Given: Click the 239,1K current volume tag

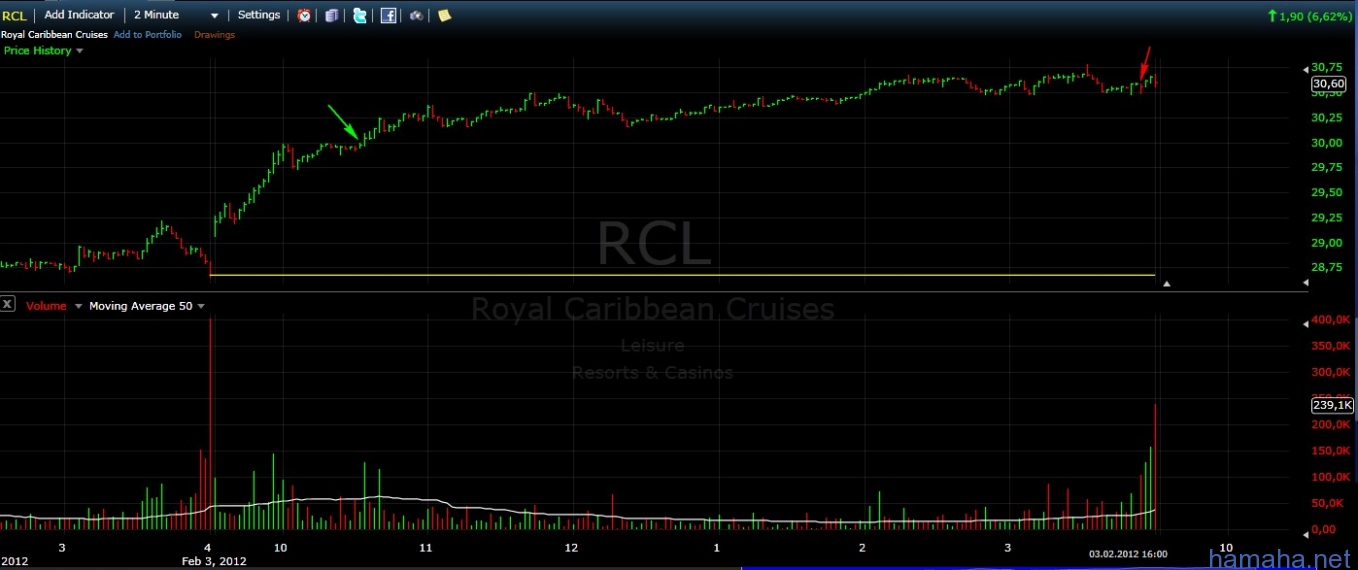Looking at the screenshot, I should point(1332,405).
